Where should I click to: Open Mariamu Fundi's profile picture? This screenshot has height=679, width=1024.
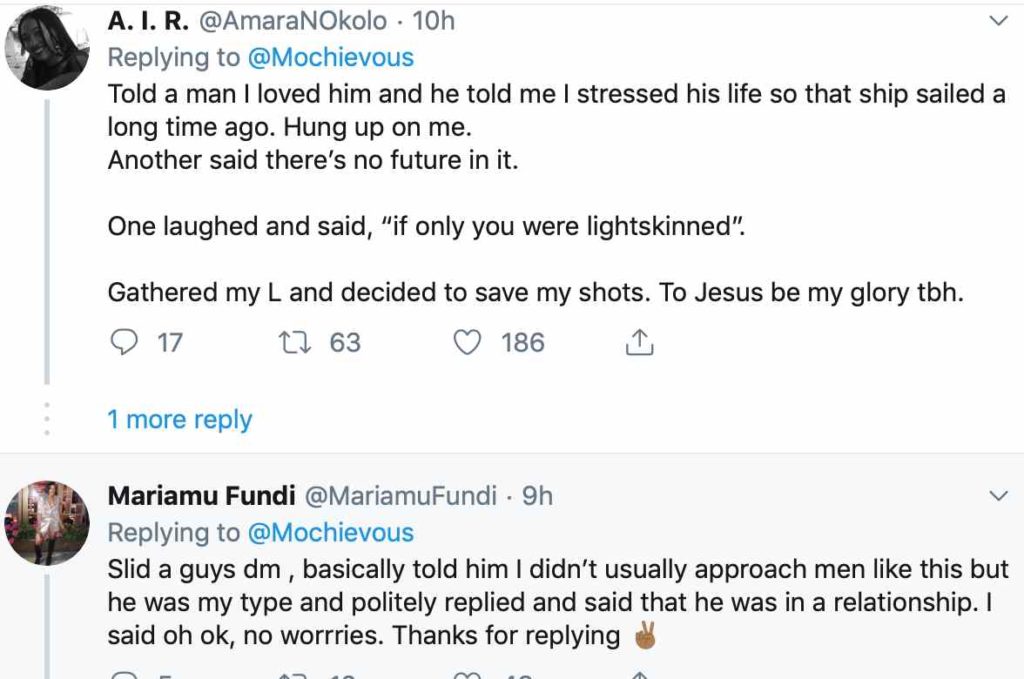[48, 523]
